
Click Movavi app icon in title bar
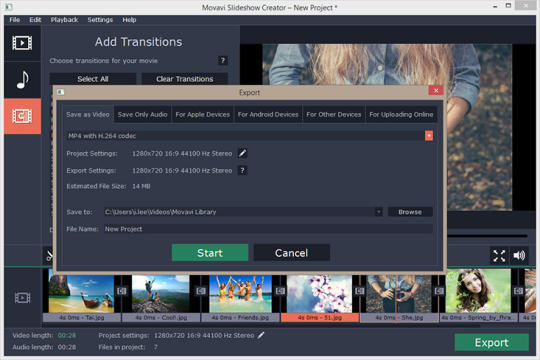[9, 7]
